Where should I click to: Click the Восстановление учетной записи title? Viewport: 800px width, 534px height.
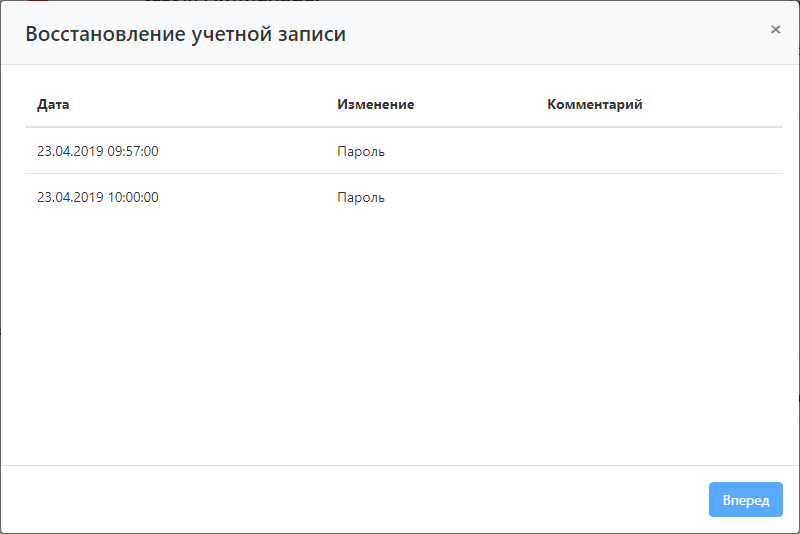click(185, 34)
